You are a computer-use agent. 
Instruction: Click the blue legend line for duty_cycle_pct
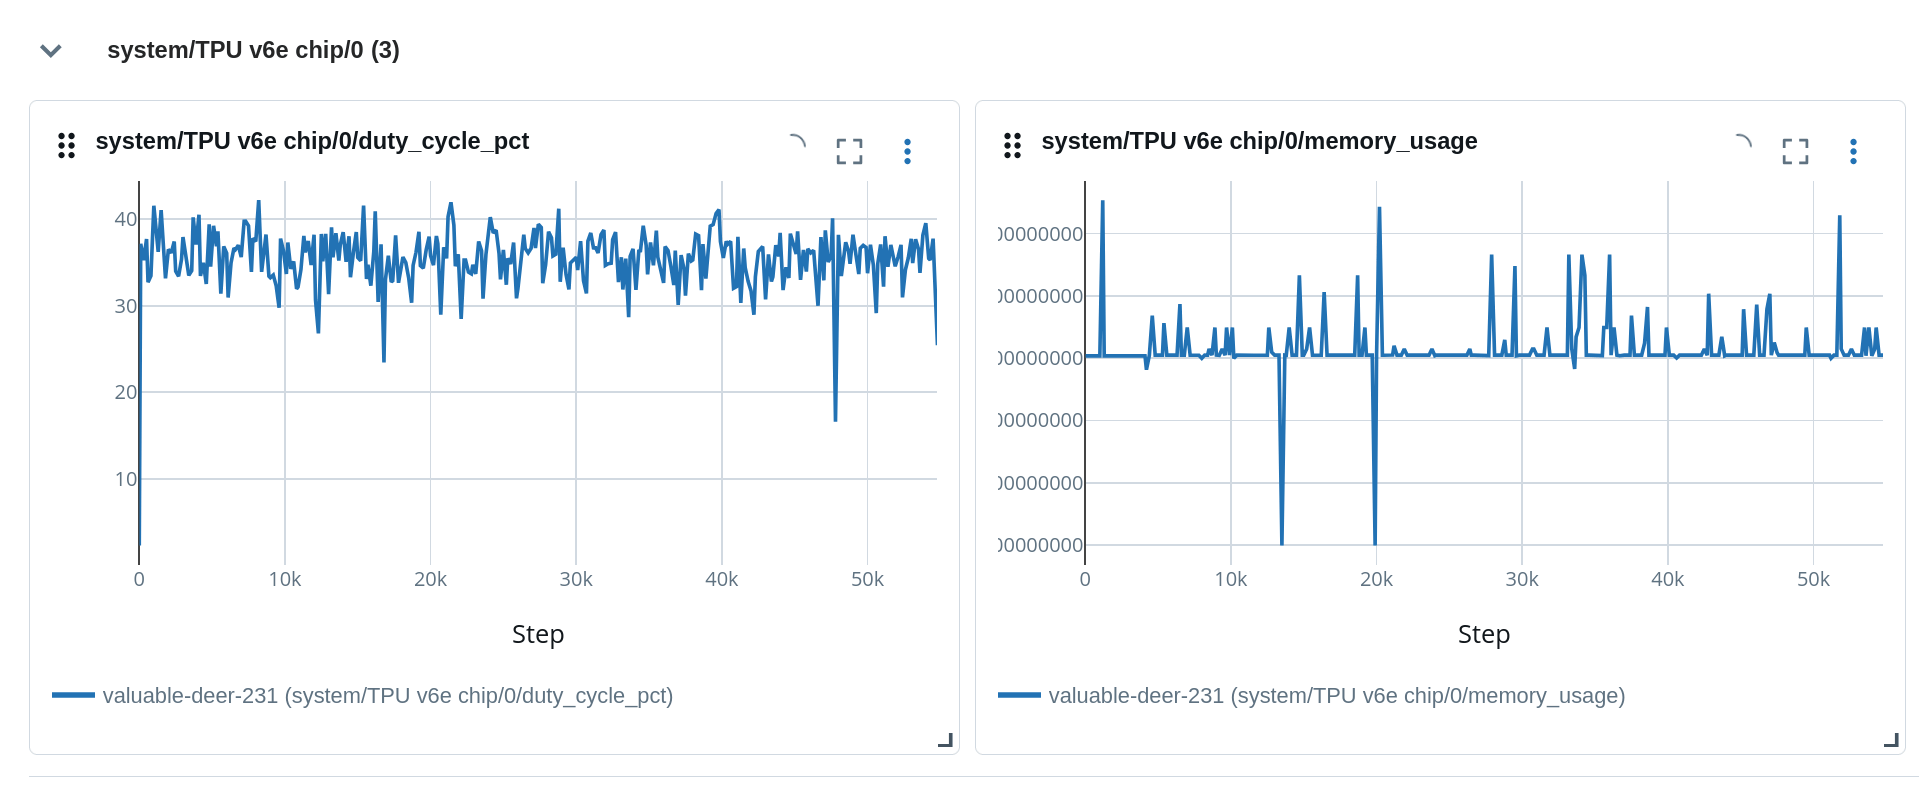(73, 695)
